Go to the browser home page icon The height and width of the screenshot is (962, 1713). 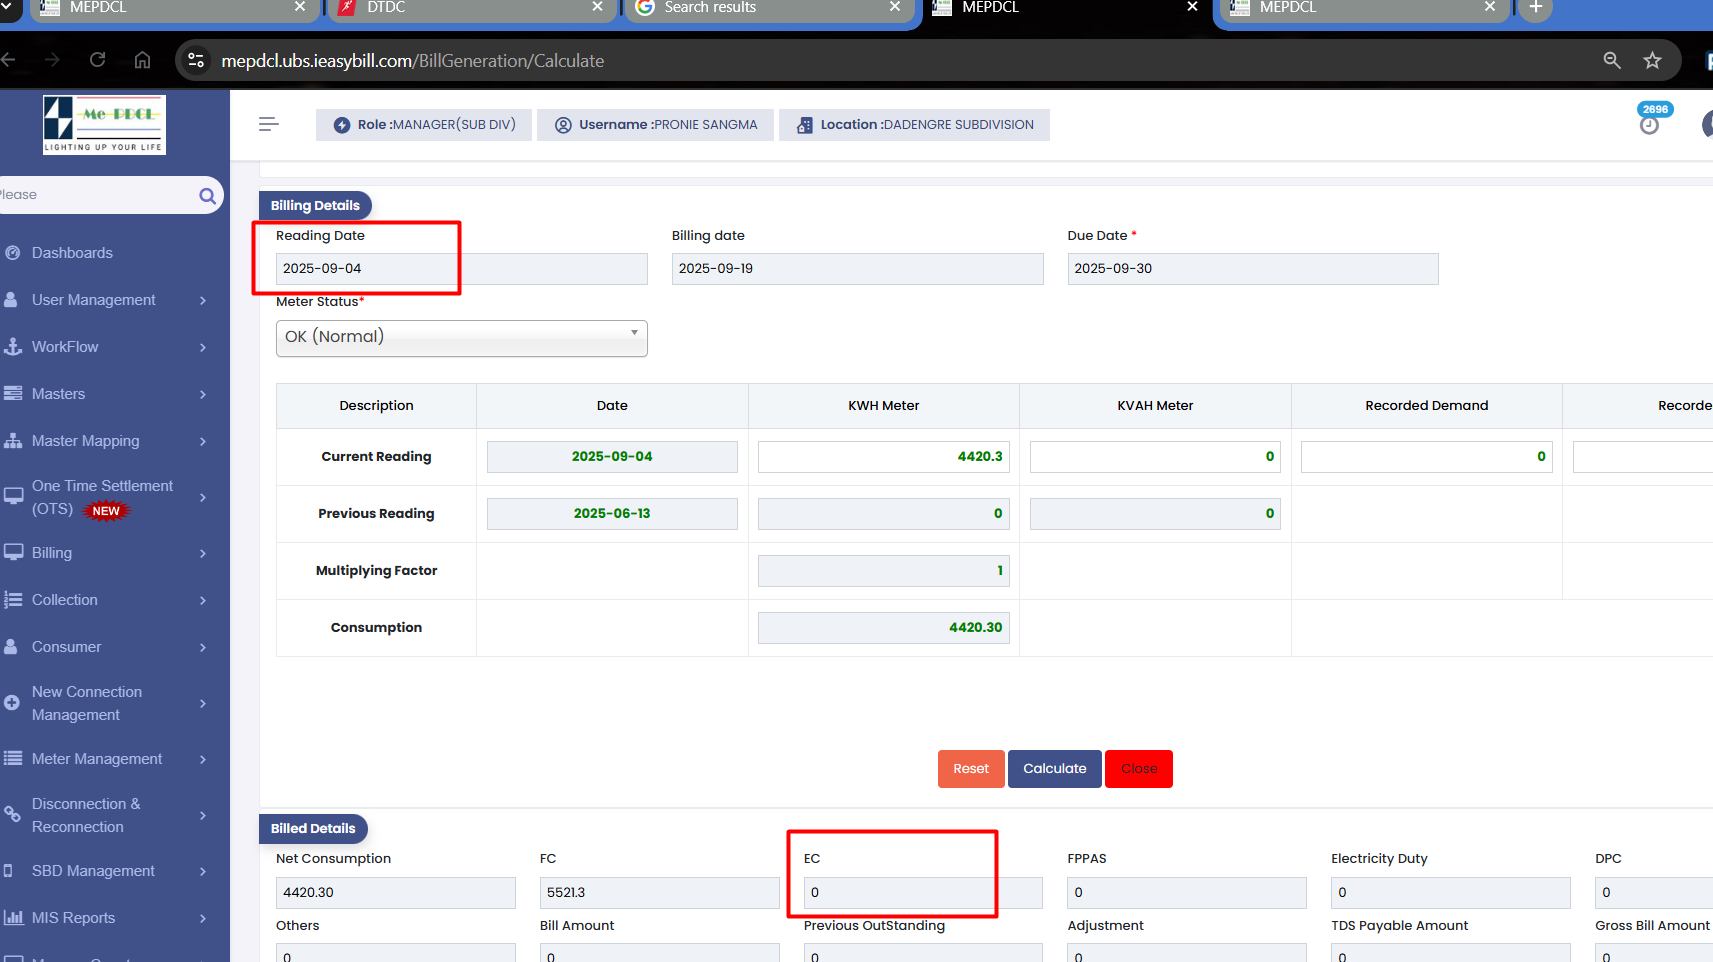click(143, 60)
